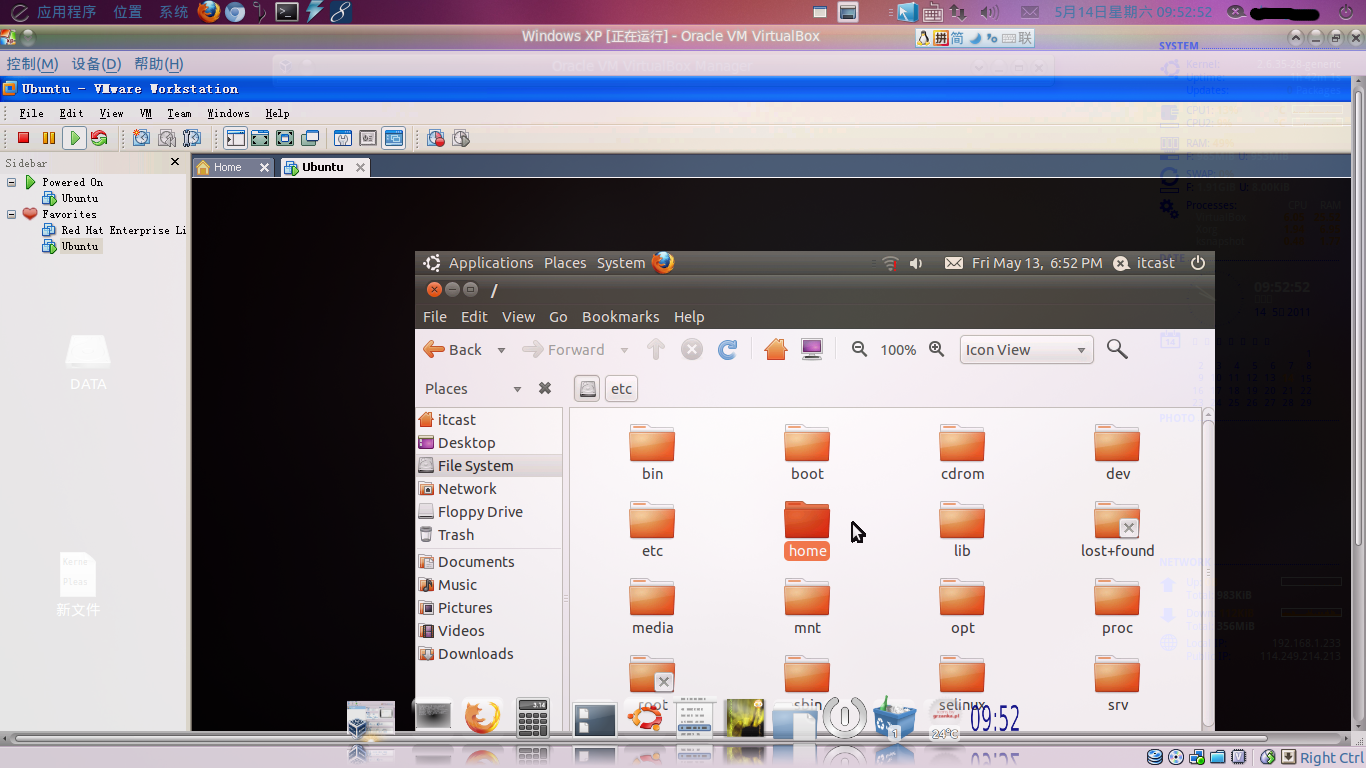
Task: Launch Terminal from the host top panel
Action: click(287, 12)
